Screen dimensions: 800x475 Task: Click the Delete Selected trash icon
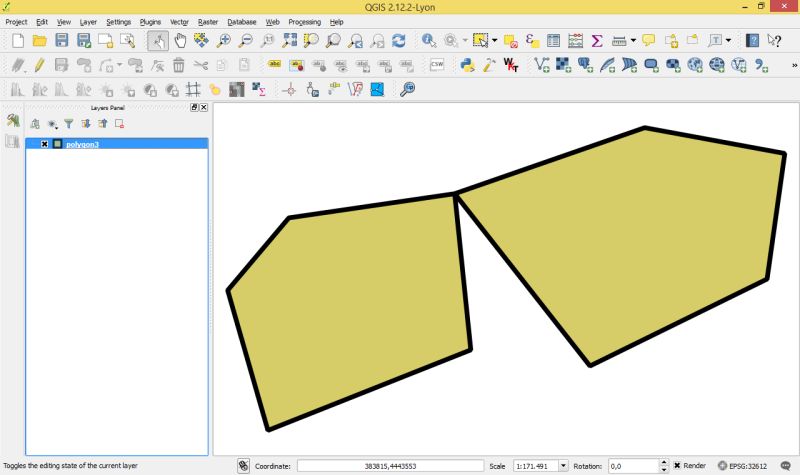point(179,65)
